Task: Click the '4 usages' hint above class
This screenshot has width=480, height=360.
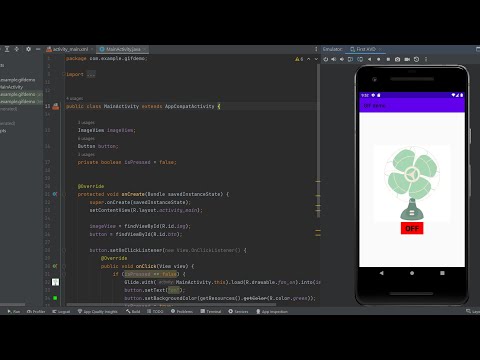Action: pos(74,98)
